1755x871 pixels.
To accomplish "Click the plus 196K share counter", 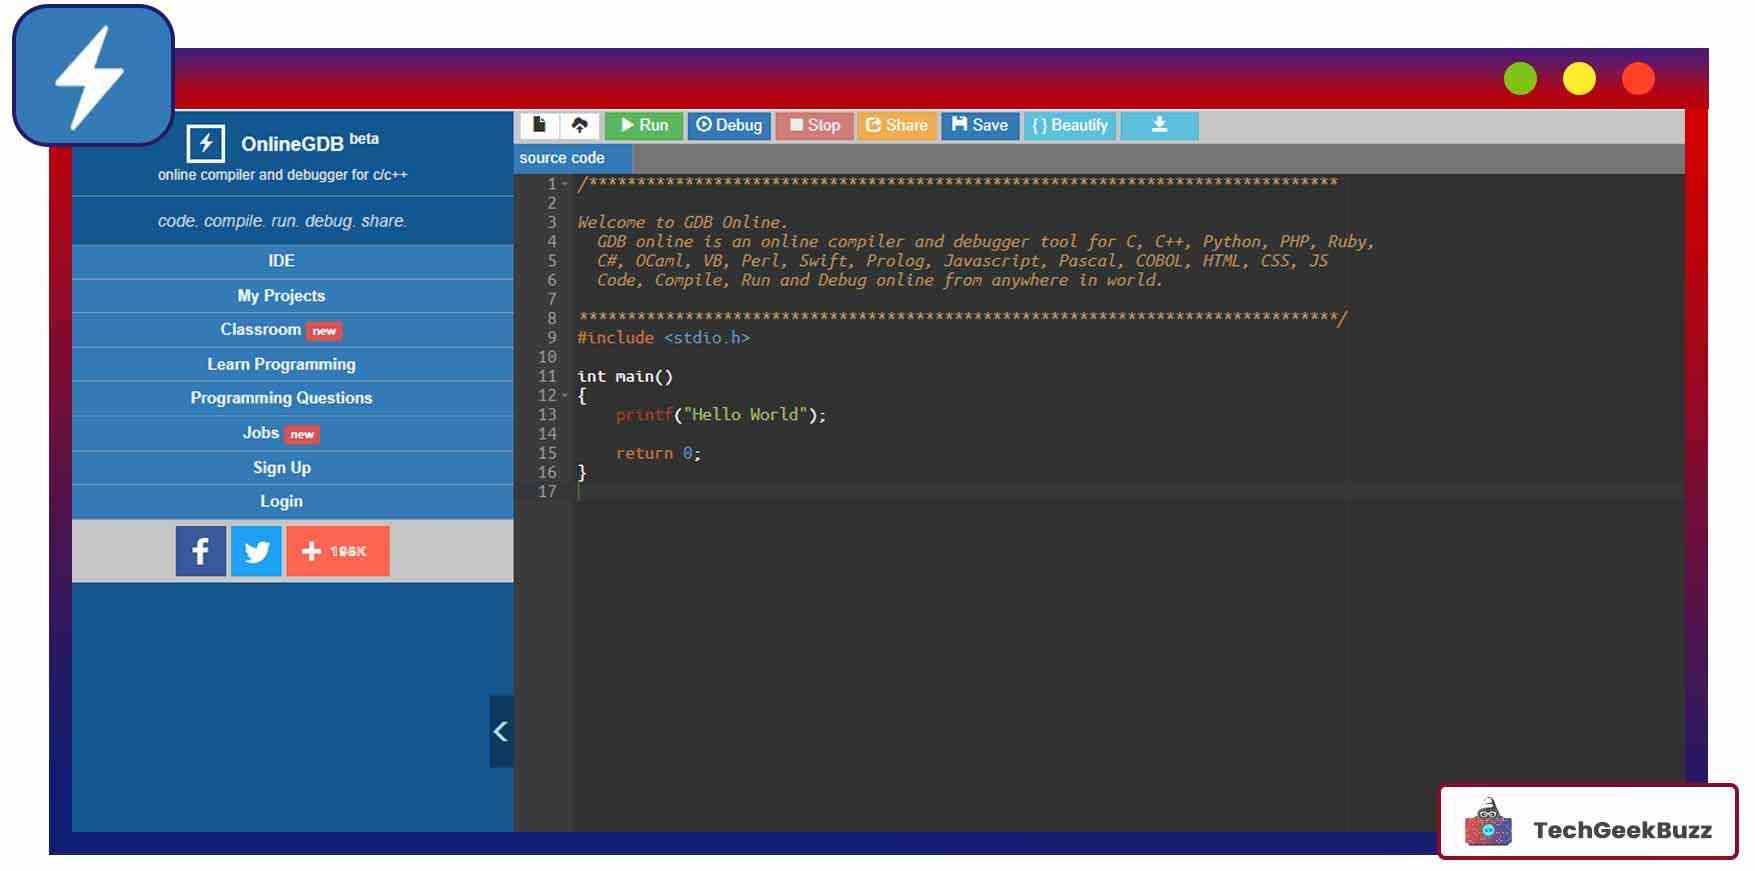I will [x=337, y=551].
